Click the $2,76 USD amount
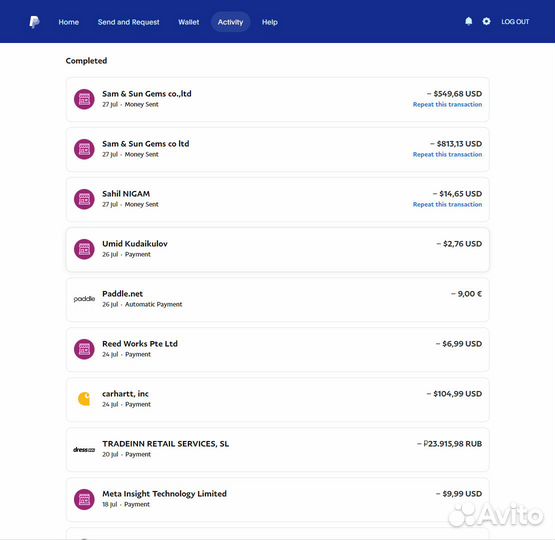Screen dimensions: 555x540 (x=459, y=244)
